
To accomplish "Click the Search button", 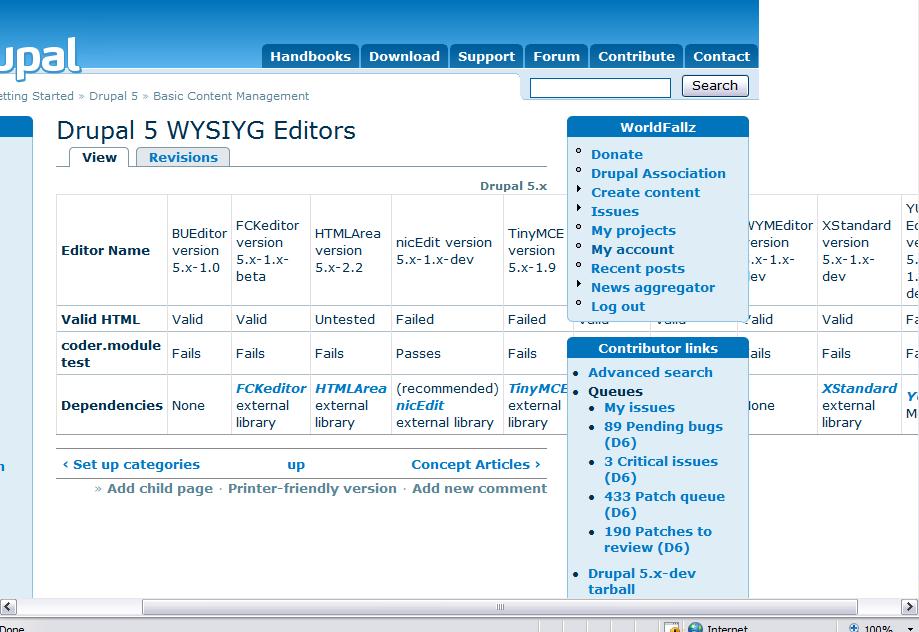I will (715, 86).
